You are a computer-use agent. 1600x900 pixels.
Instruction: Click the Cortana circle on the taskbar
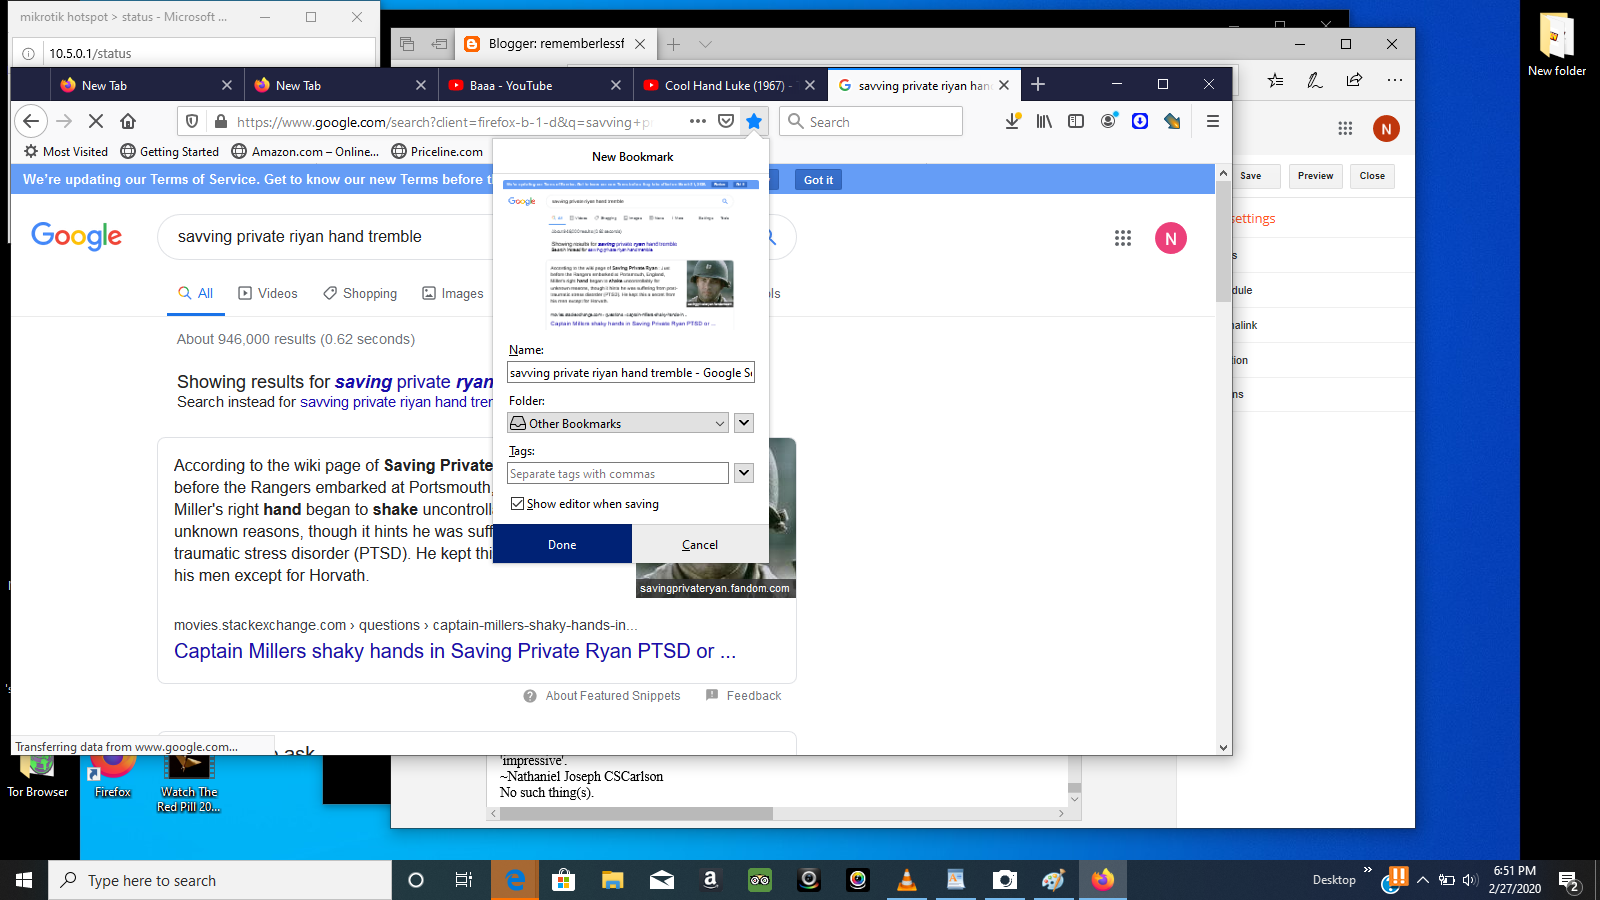(x=416, y=880)
